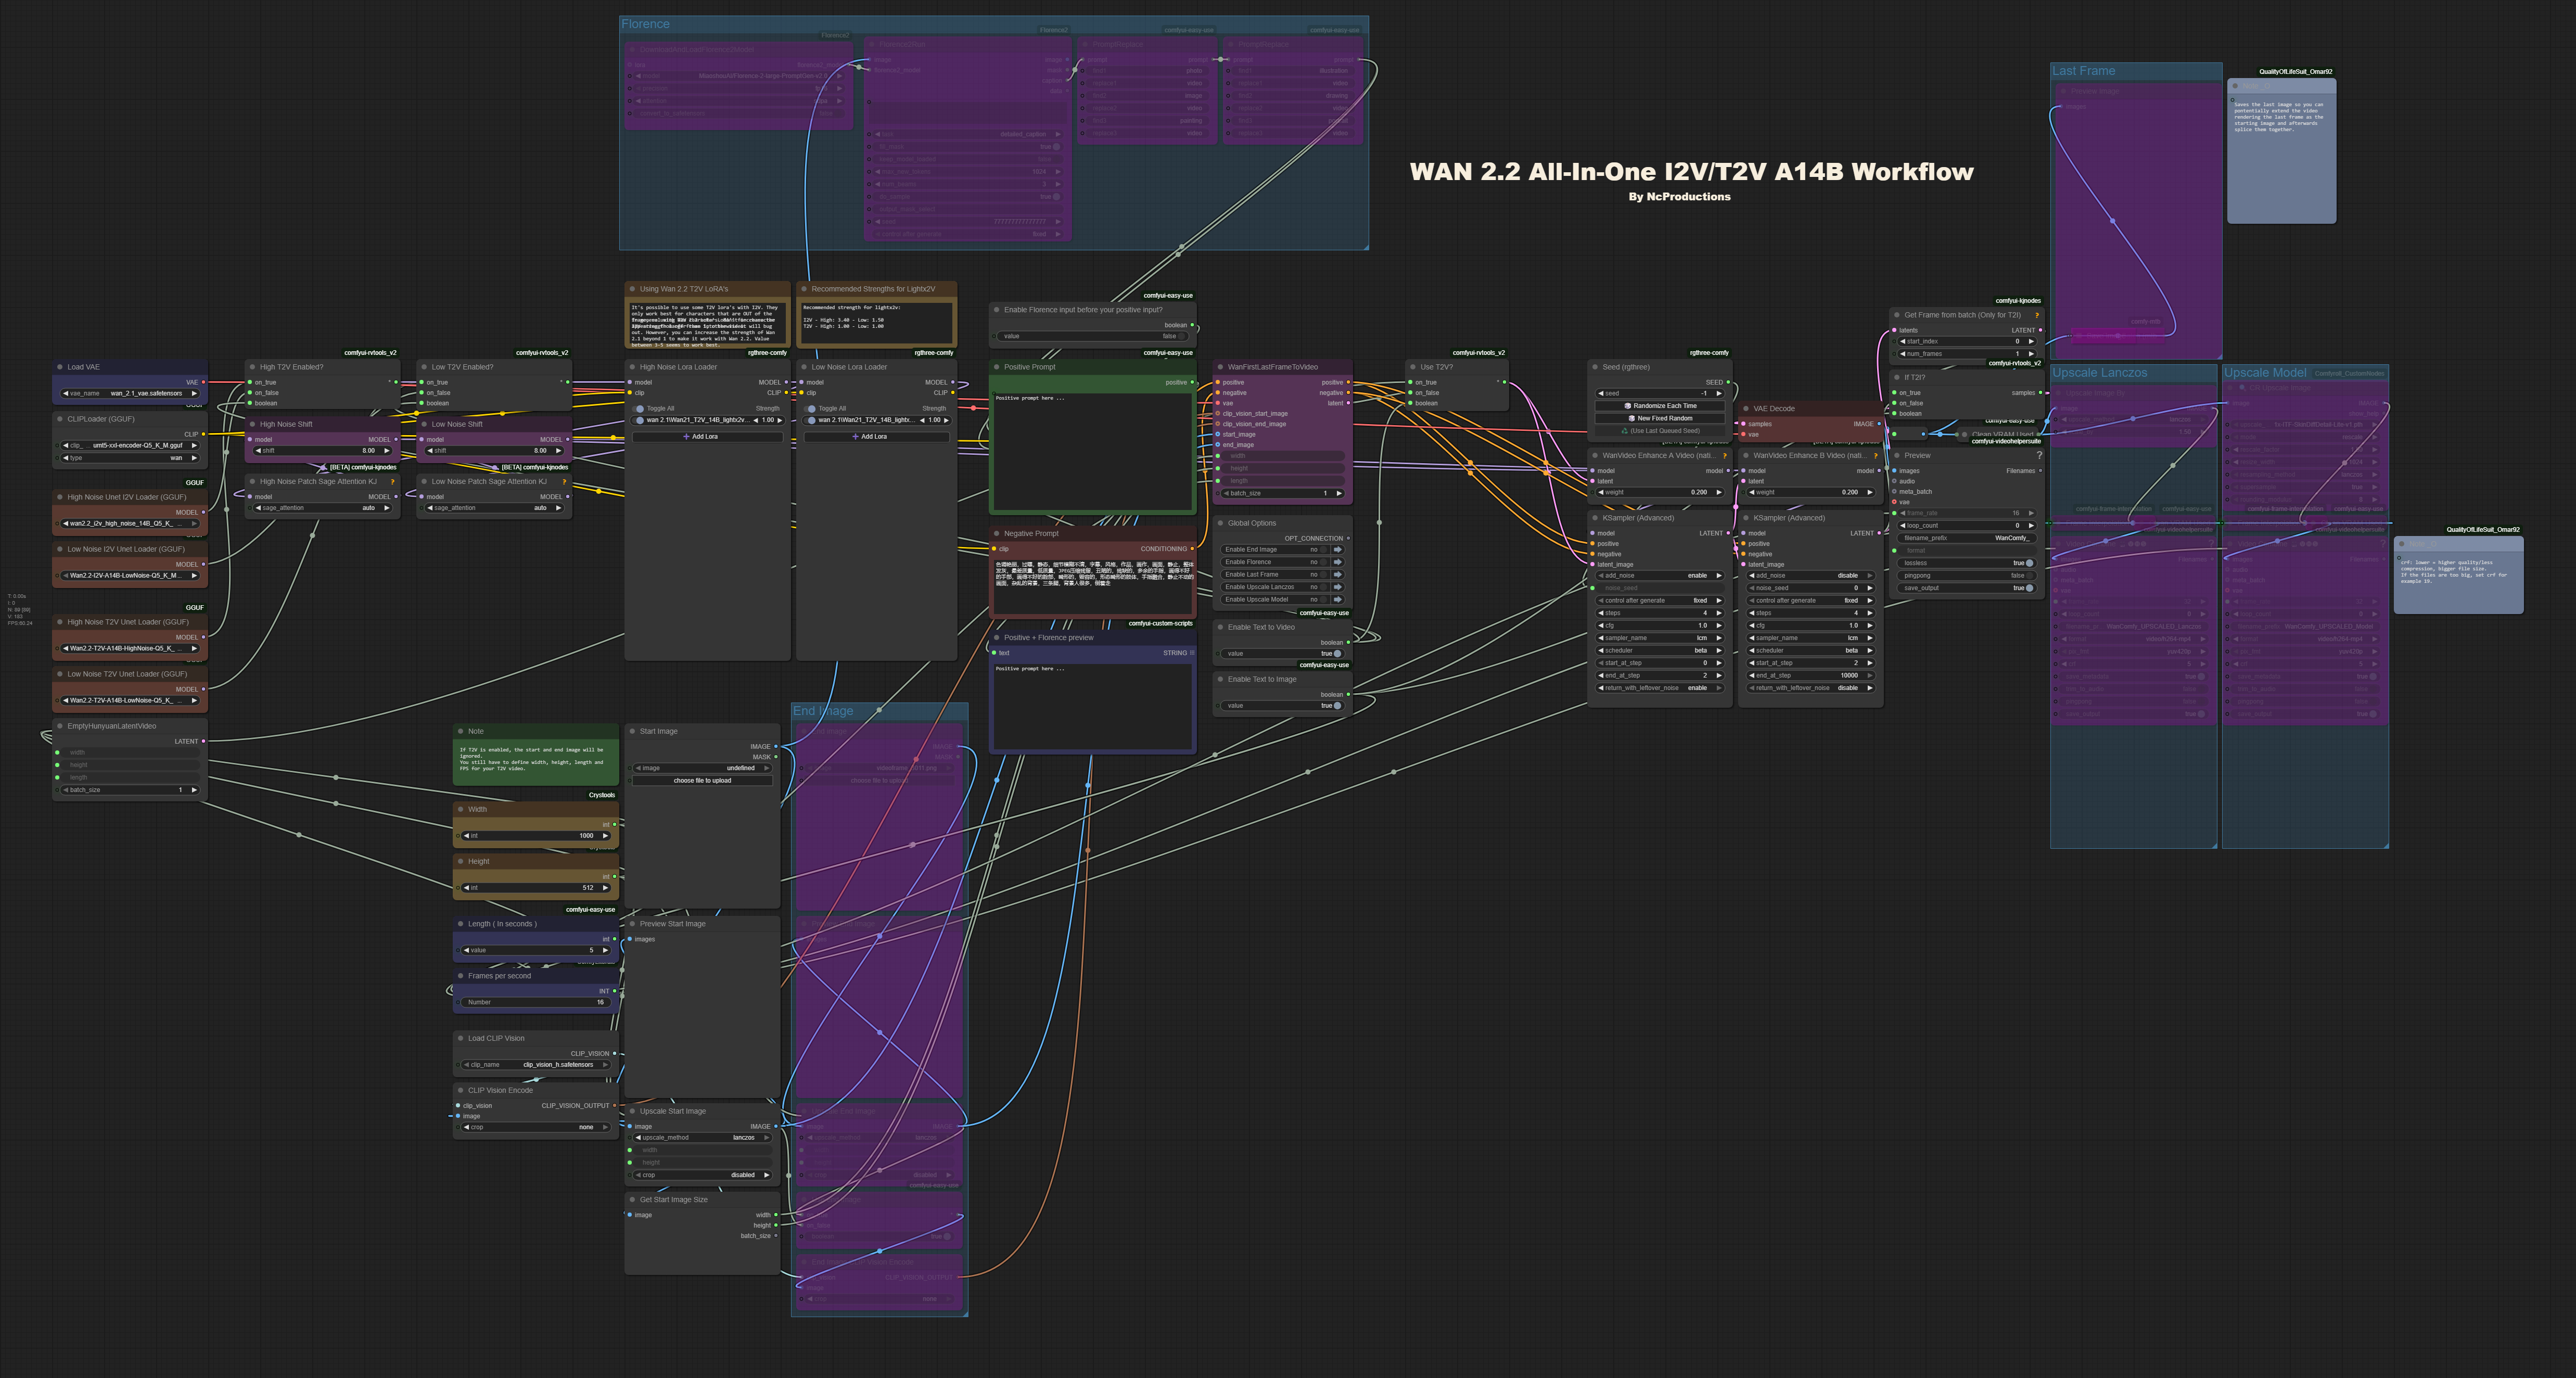2576x1378 pixels.
Task: Click help icon on Get Frame from batch
Action: (2036, 315)
